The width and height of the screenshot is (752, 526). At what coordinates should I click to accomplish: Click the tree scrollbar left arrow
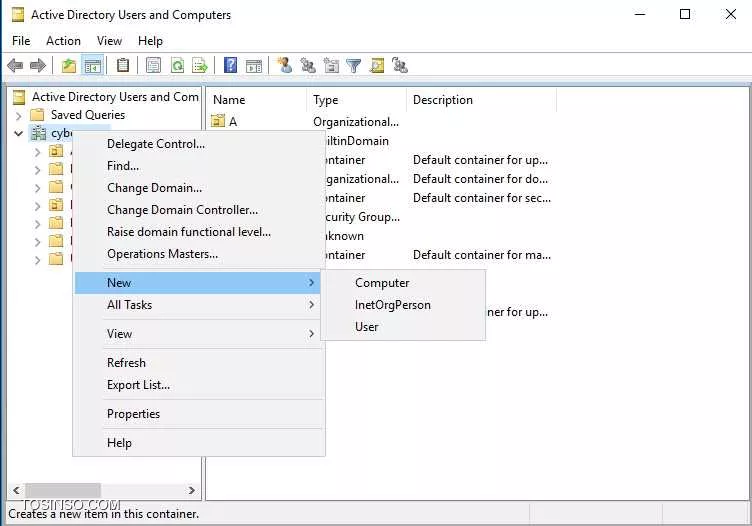[x=16, y=490]
